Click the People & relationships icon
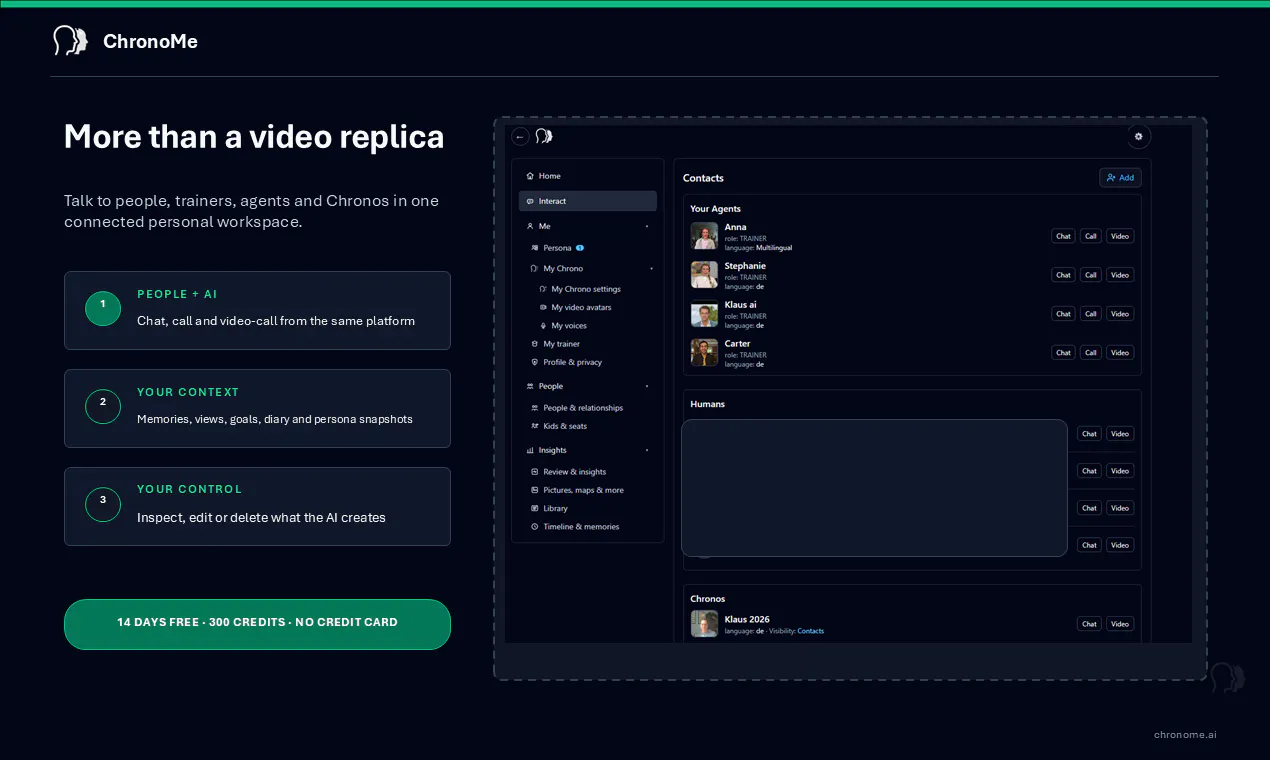Image resolution: width=1270 pixels, height=760 pixels. [x=535, y=408]
